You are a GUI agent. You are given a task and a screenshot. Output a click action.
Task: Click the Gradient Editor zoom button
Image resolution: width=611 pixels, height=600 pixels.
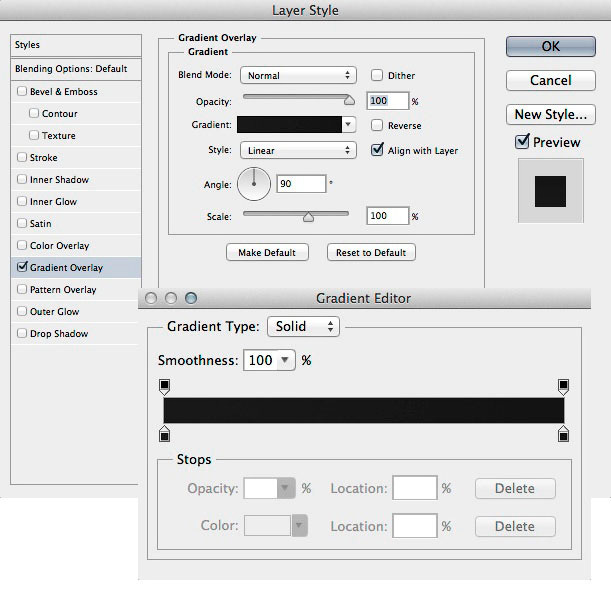pyautogui.click(x=191, y=298)
